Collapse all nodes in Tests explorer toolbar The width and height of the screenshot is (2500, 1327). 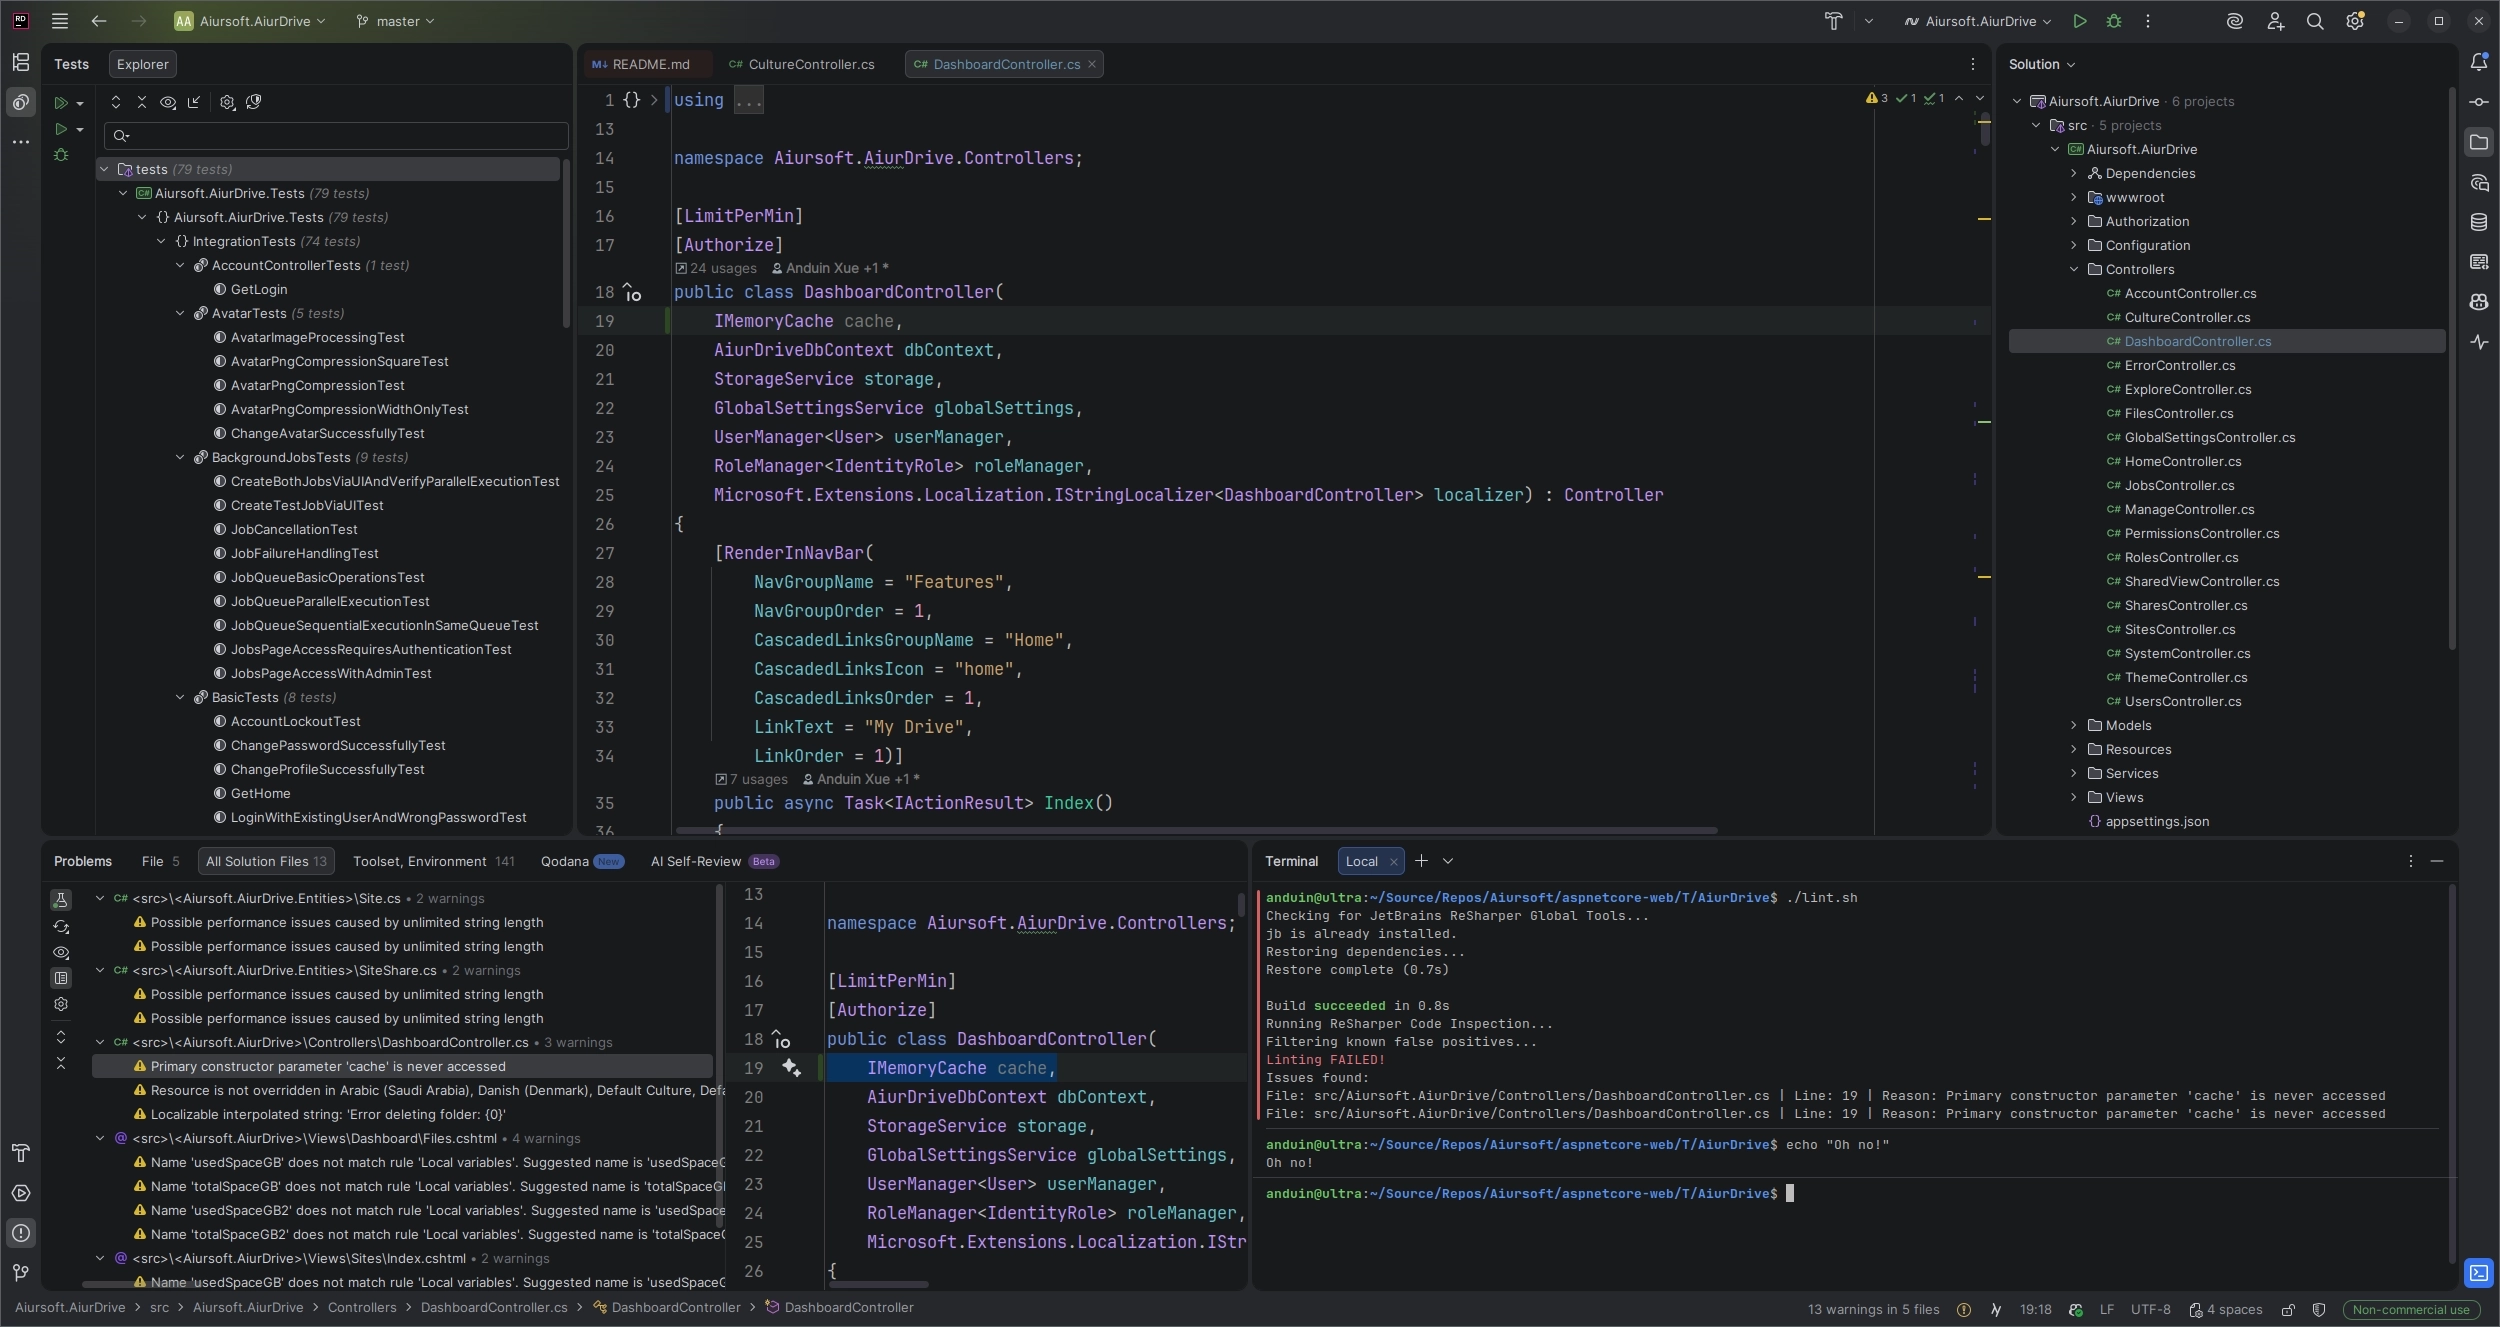point(142,102)
